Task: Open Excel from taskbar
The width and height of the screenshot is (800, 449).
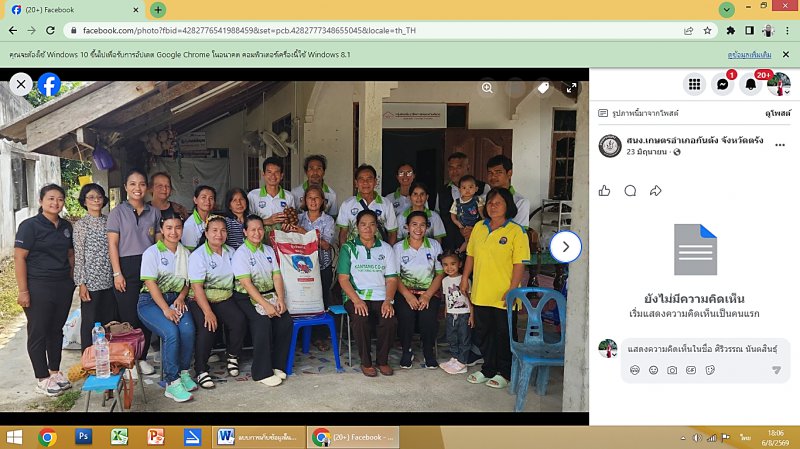Action: (x=119, y=437)
